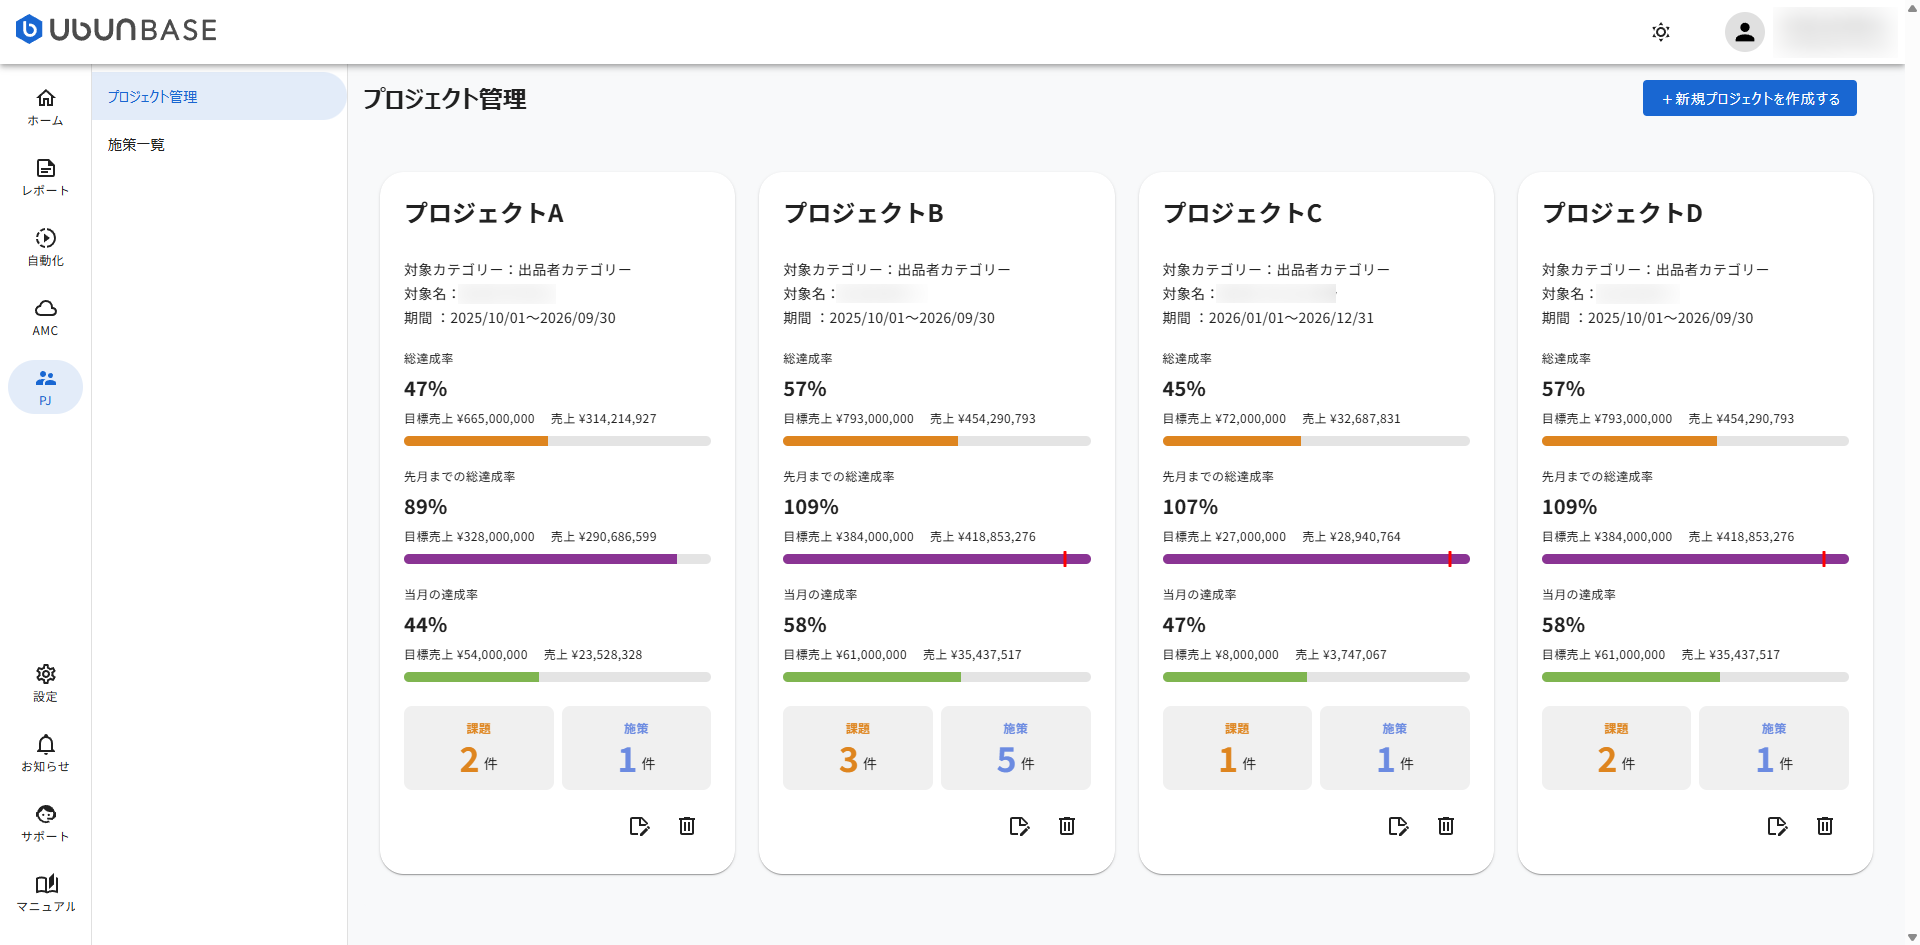Select プロジェクト管理 in the submenu
Screen dimensions: 1920x945
(152, 96)
